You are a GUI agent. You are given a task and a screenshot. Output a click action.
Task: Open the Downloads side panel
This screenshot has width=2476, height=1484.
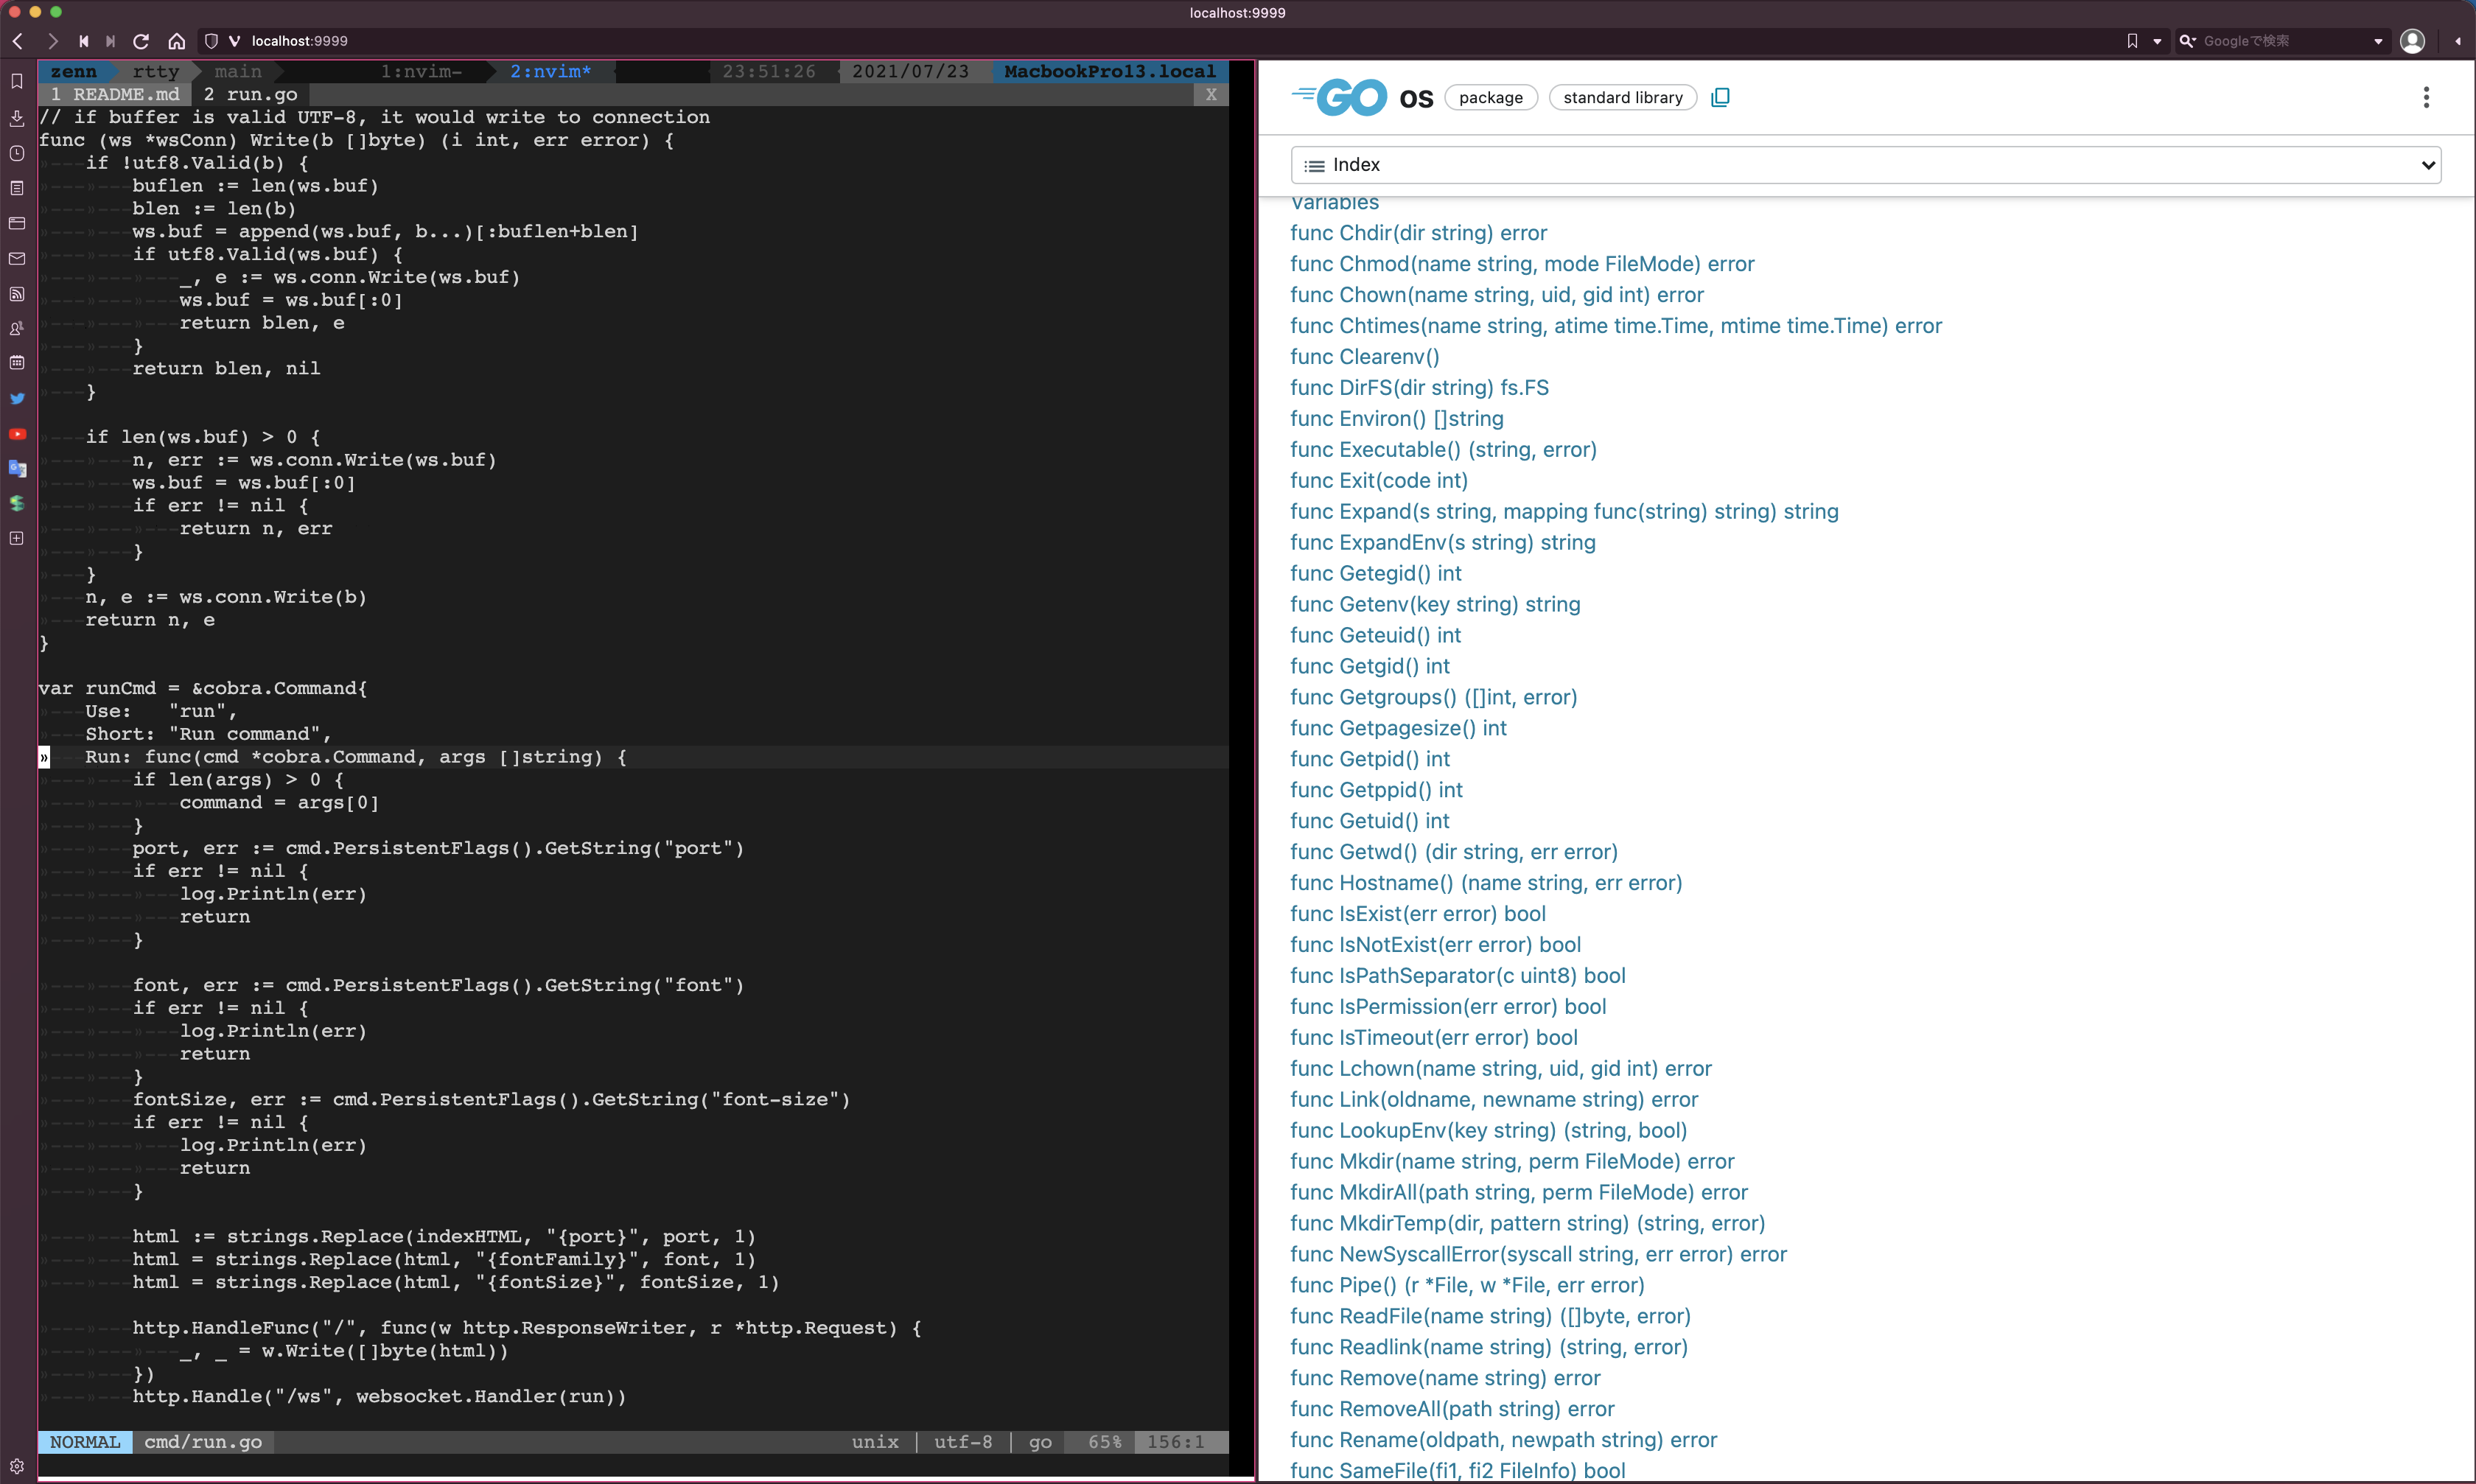pos(17,118)
